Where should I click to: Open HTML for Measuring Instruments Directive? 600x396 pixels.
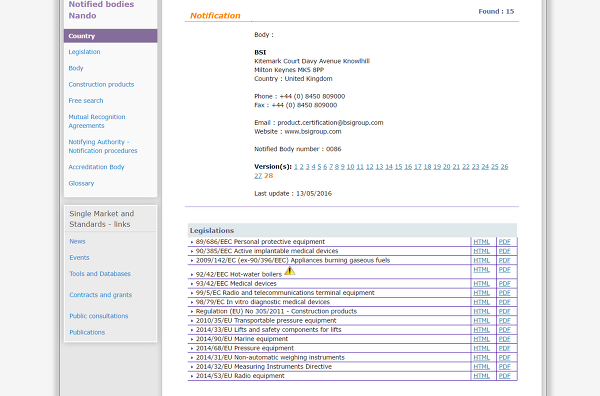coord(481,367)
